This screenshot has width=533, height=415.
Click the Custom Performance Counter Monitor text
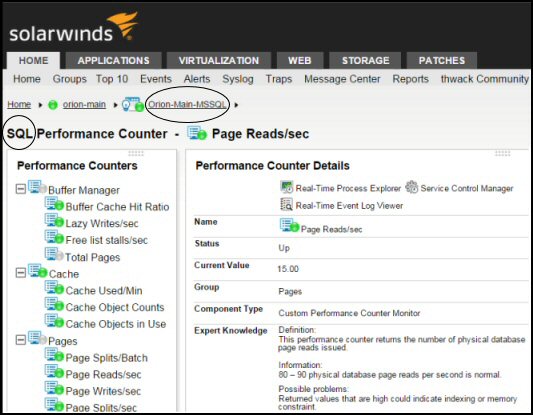tap(349, 313)
